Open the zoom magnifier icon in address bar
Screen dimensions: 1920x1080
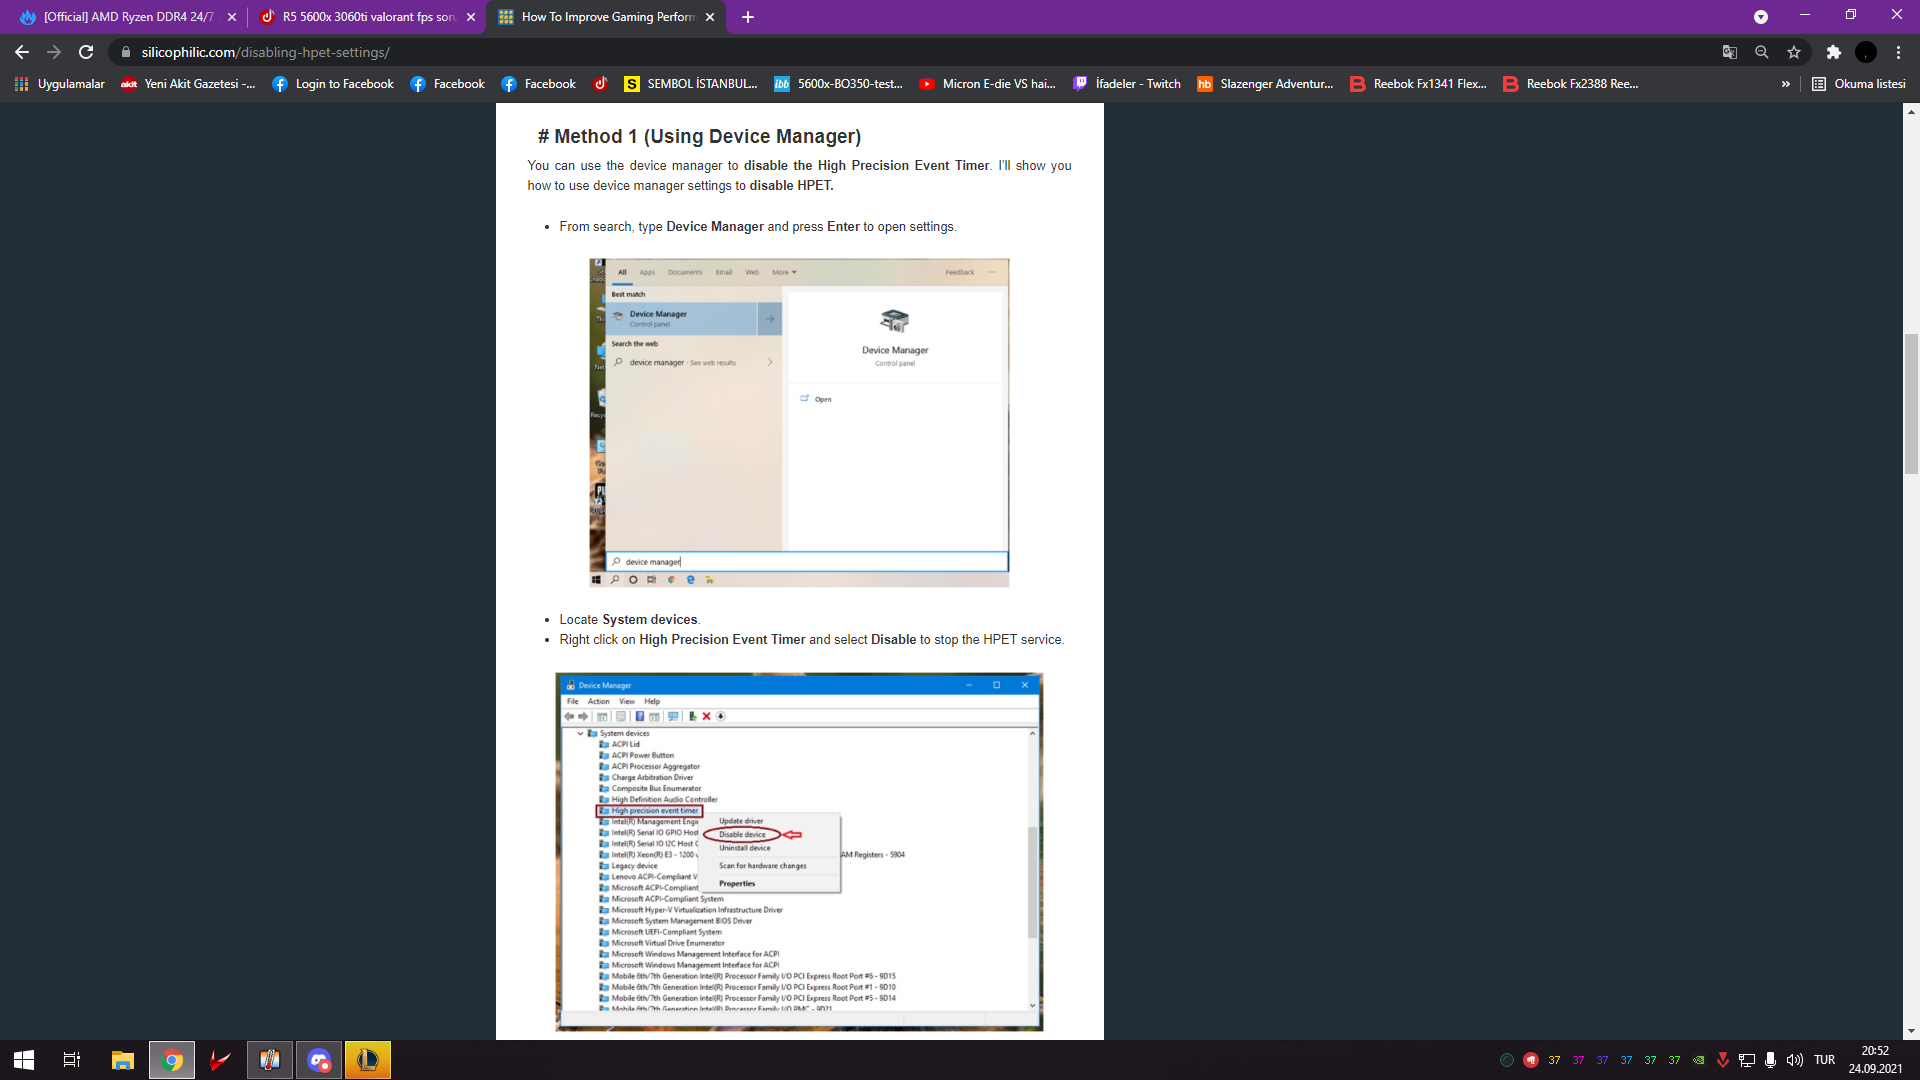pyautogui.click(x=1762, y=52)
